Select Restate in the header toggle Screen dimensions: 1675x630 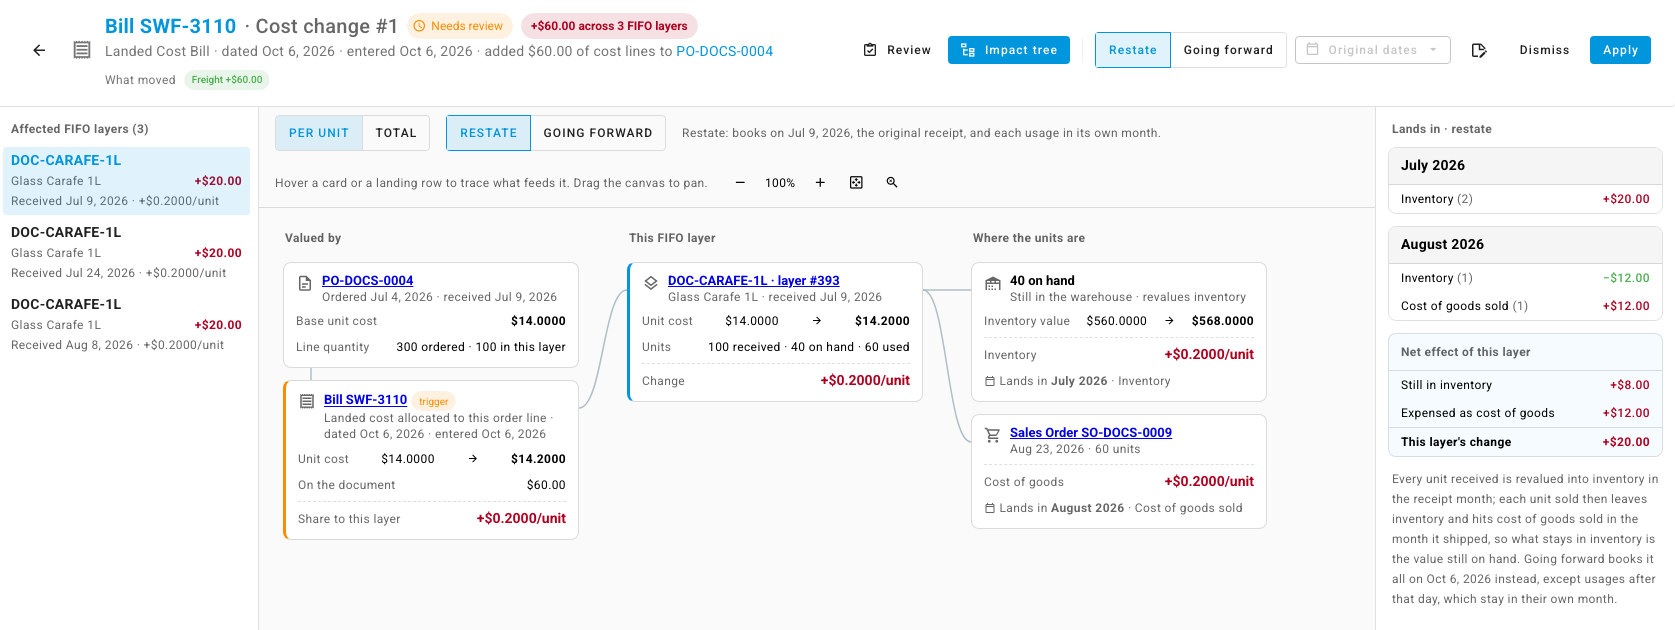coord(1133,50)
